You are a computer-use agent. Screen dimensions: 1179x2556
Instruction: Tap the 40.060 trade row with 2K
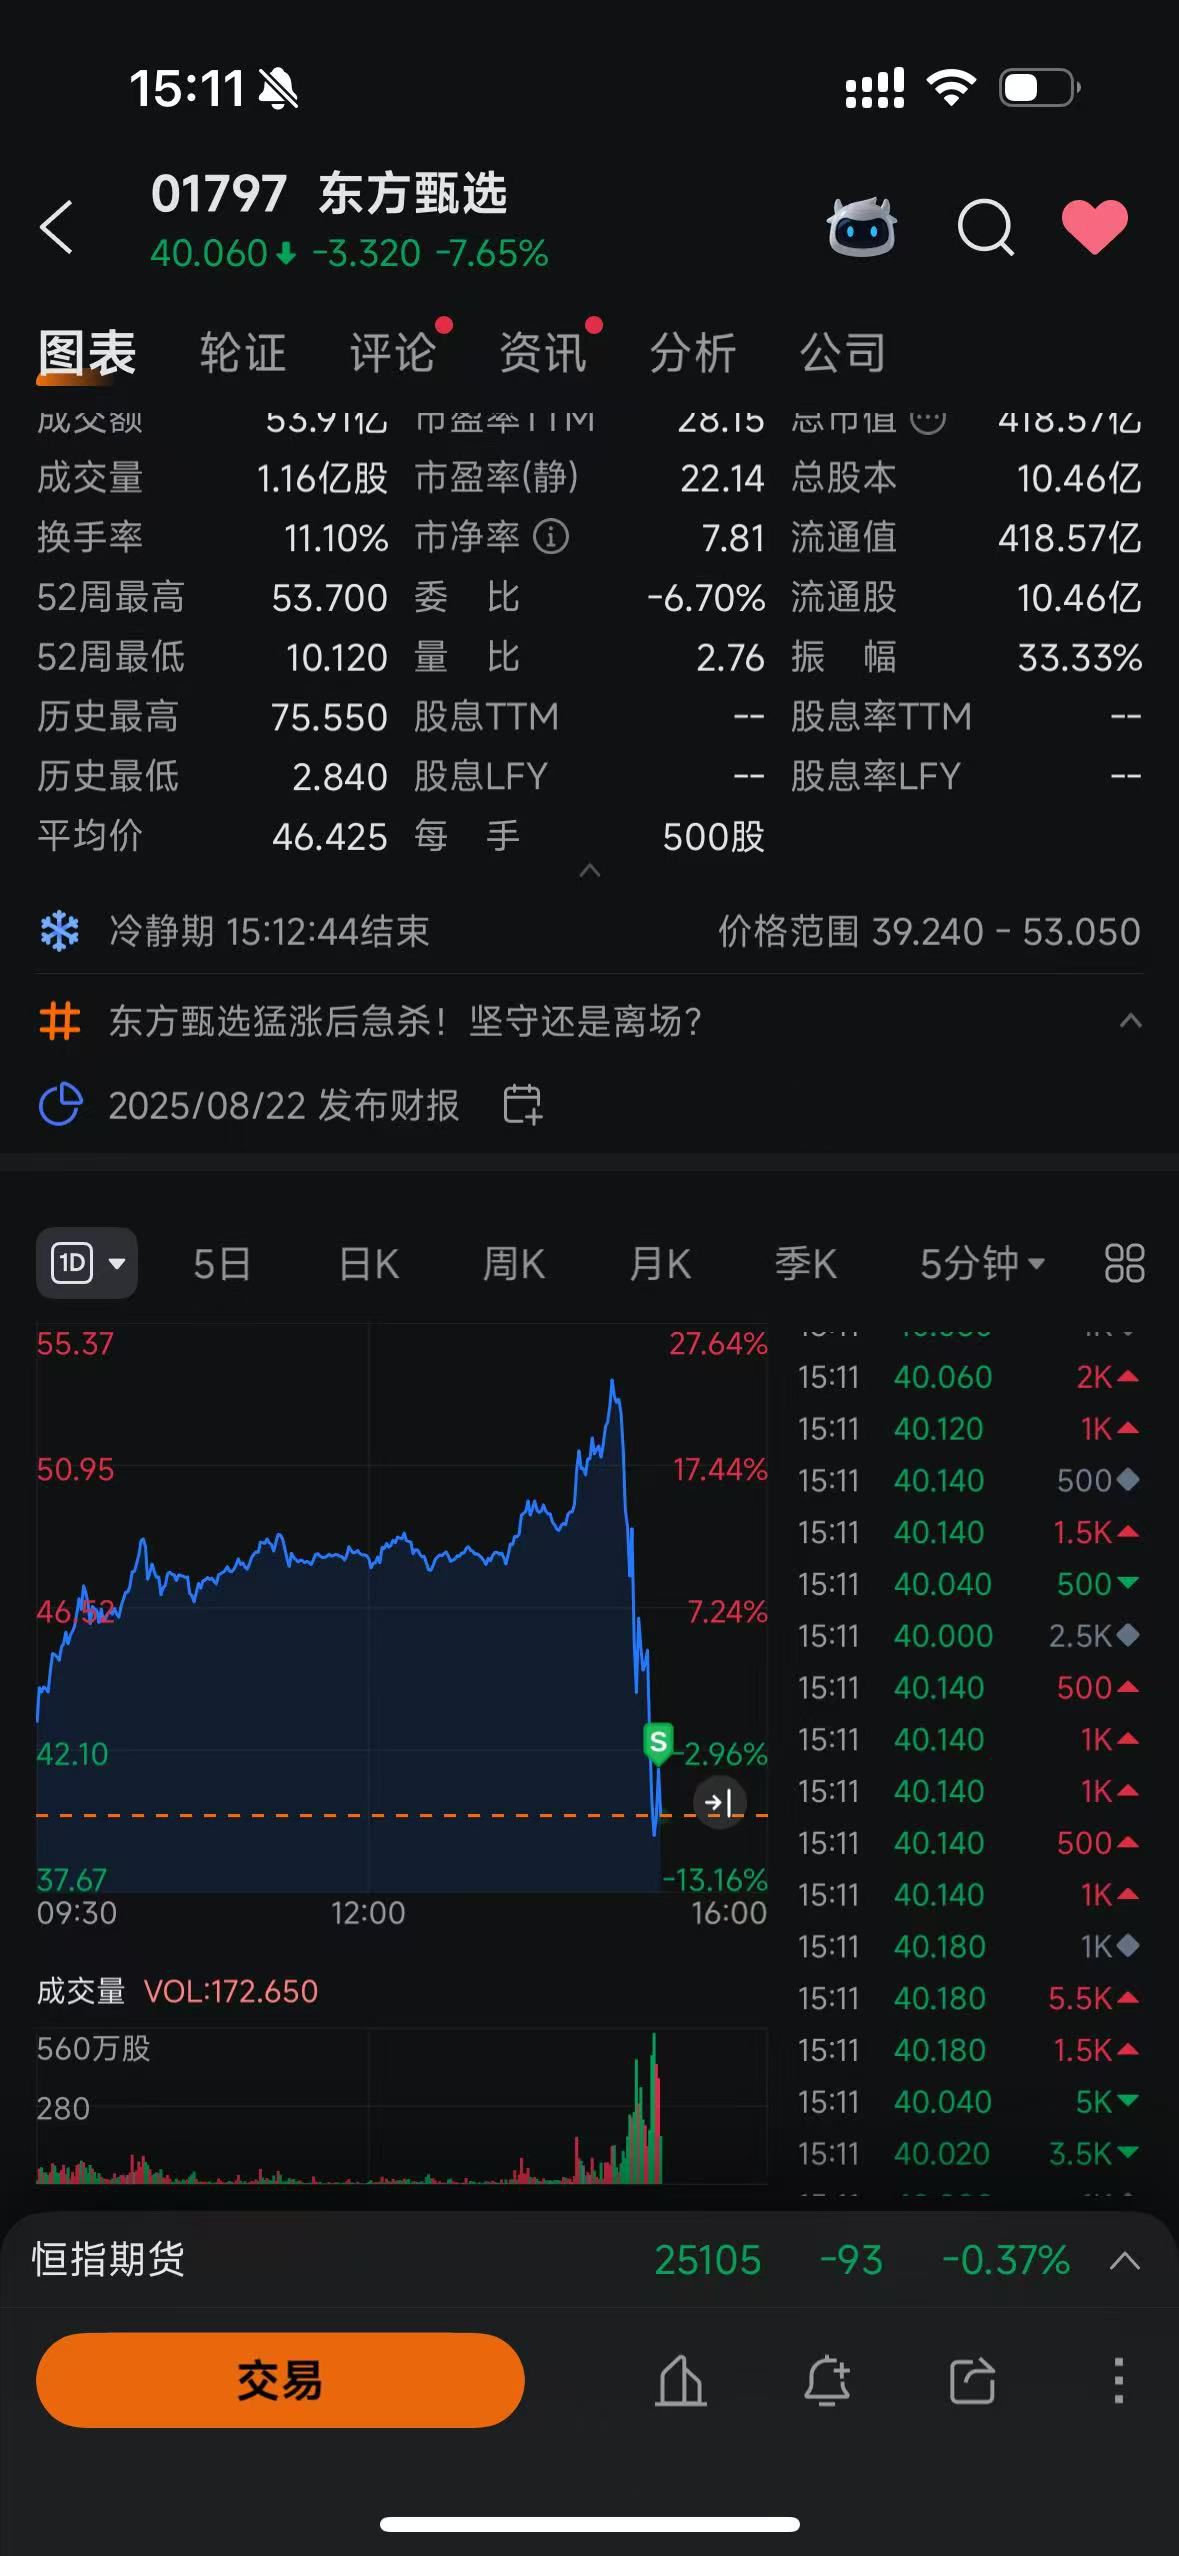pos(968,1377)
